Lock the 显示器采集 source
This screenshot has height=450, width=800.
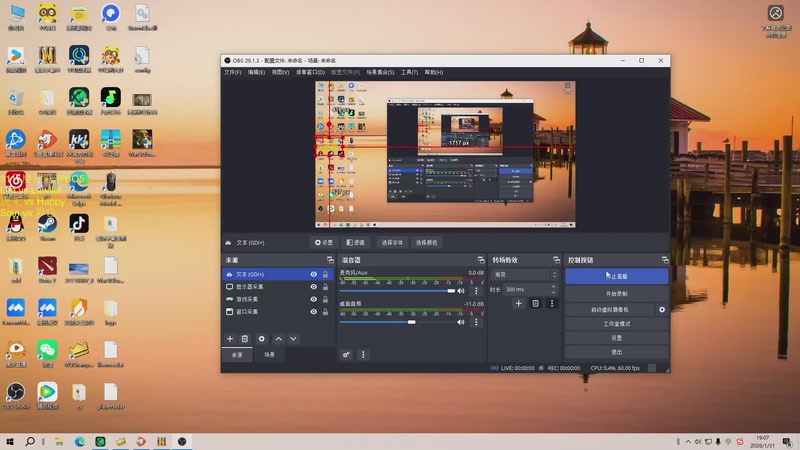tap(326, 287)
